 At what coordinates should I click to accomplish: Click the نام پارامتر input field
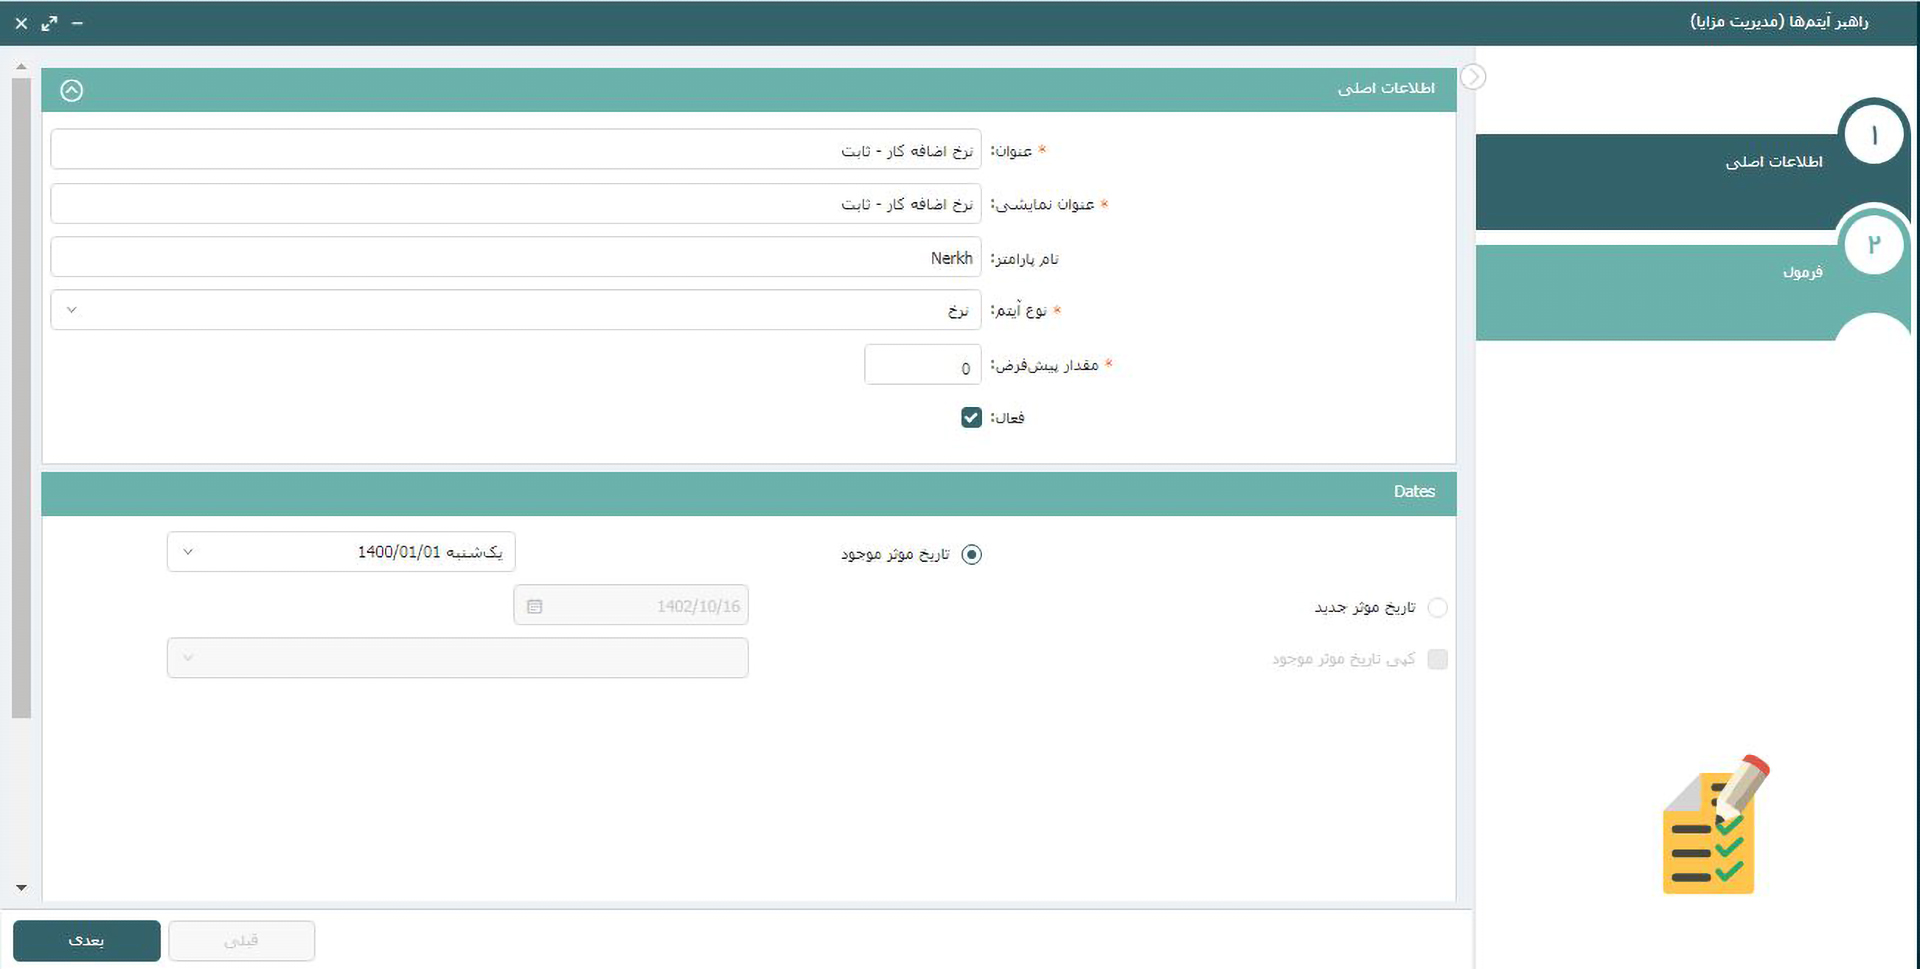point(515,257)
